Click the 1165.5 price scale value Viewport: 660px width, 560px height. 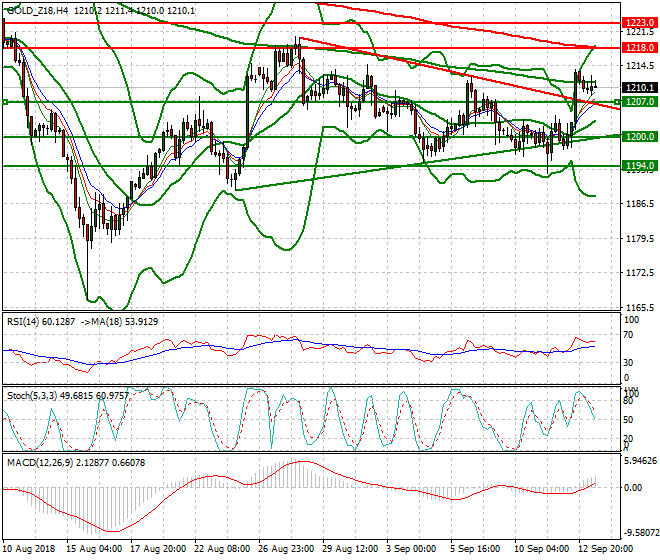pos(640,308)
